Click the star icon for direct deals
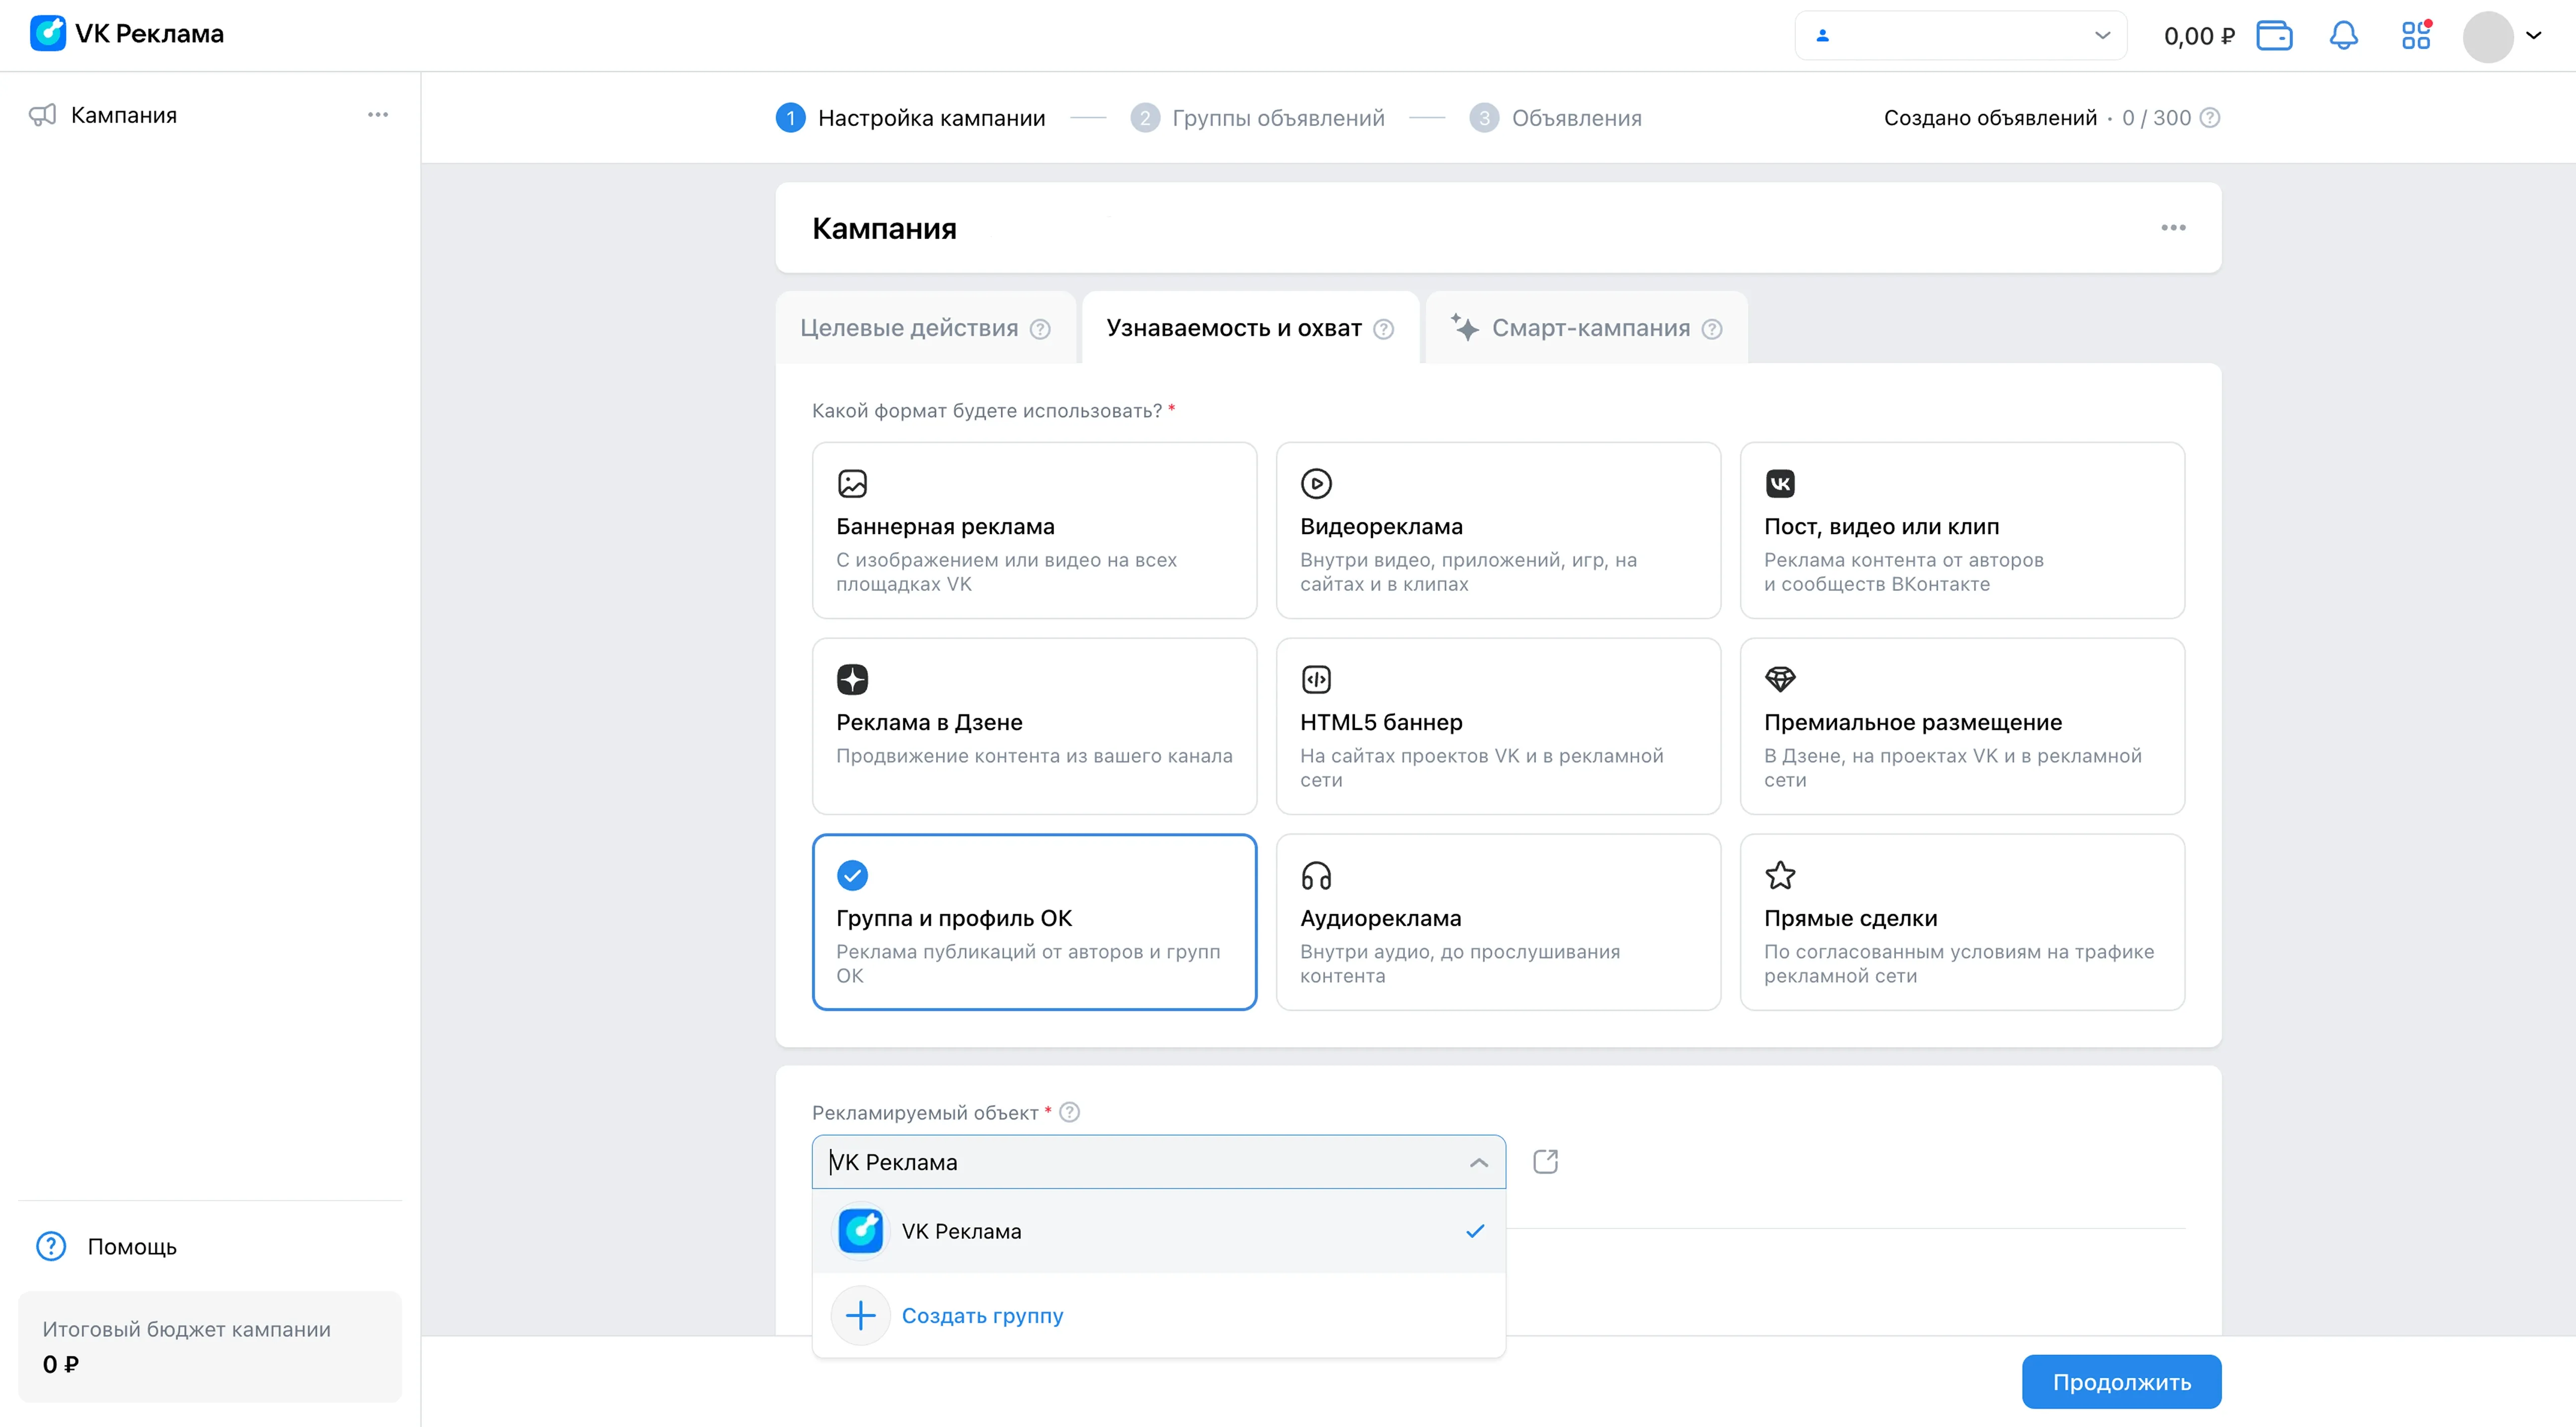The image size is (2576, 1427). [x=1780, y=876]
